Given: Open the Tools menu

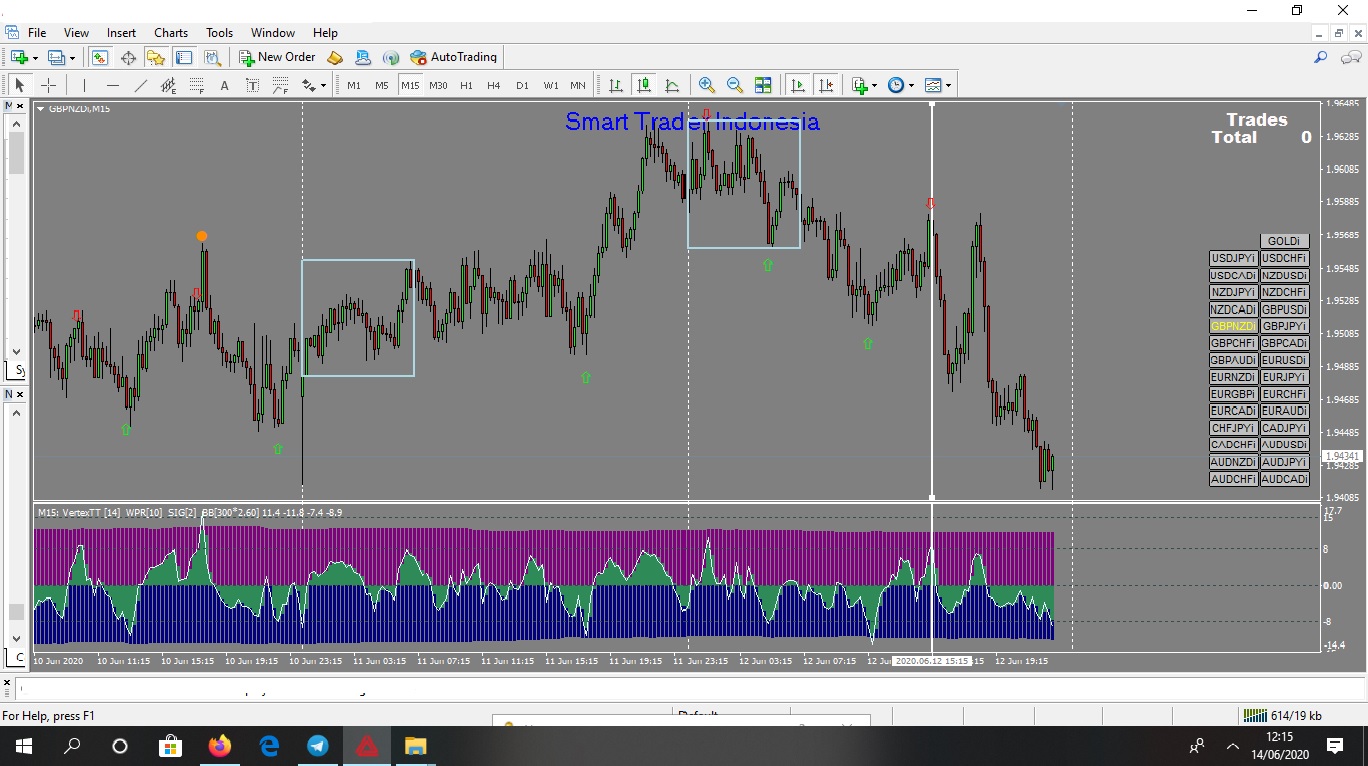Looking at the screenshot, I should (220, 33).
